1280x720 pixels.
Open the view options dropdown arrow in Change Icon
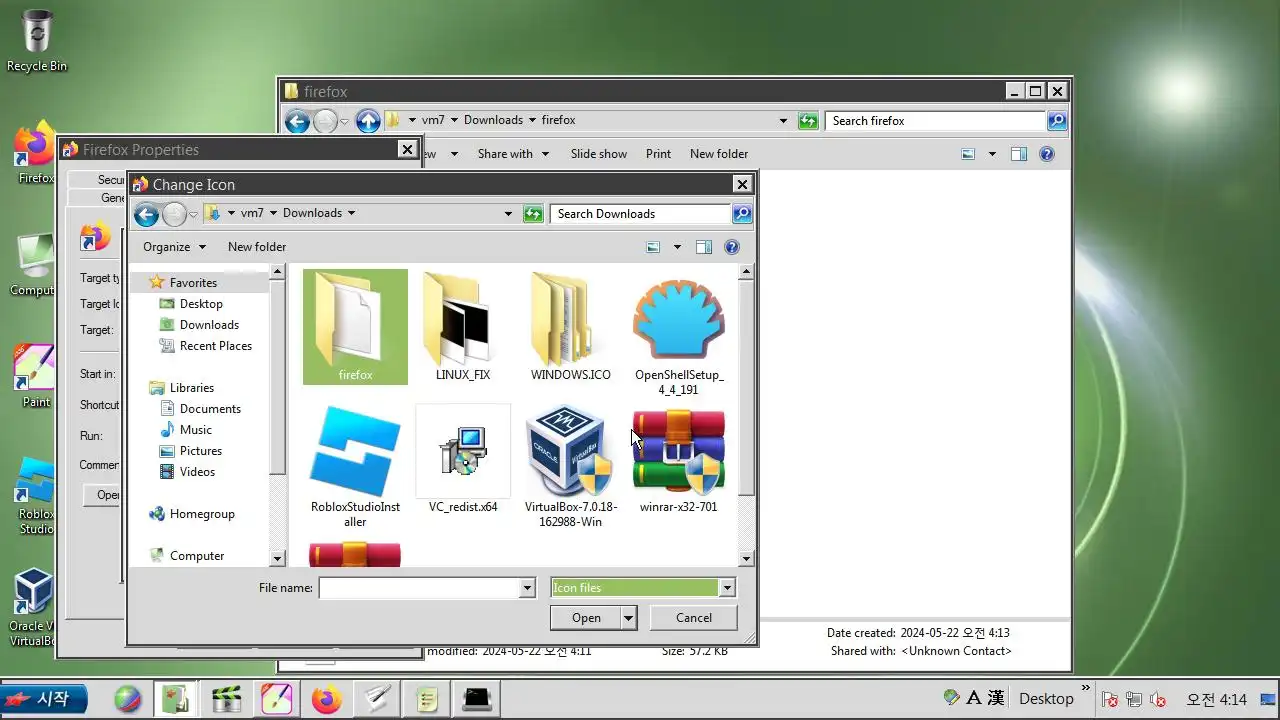point(677,247)
